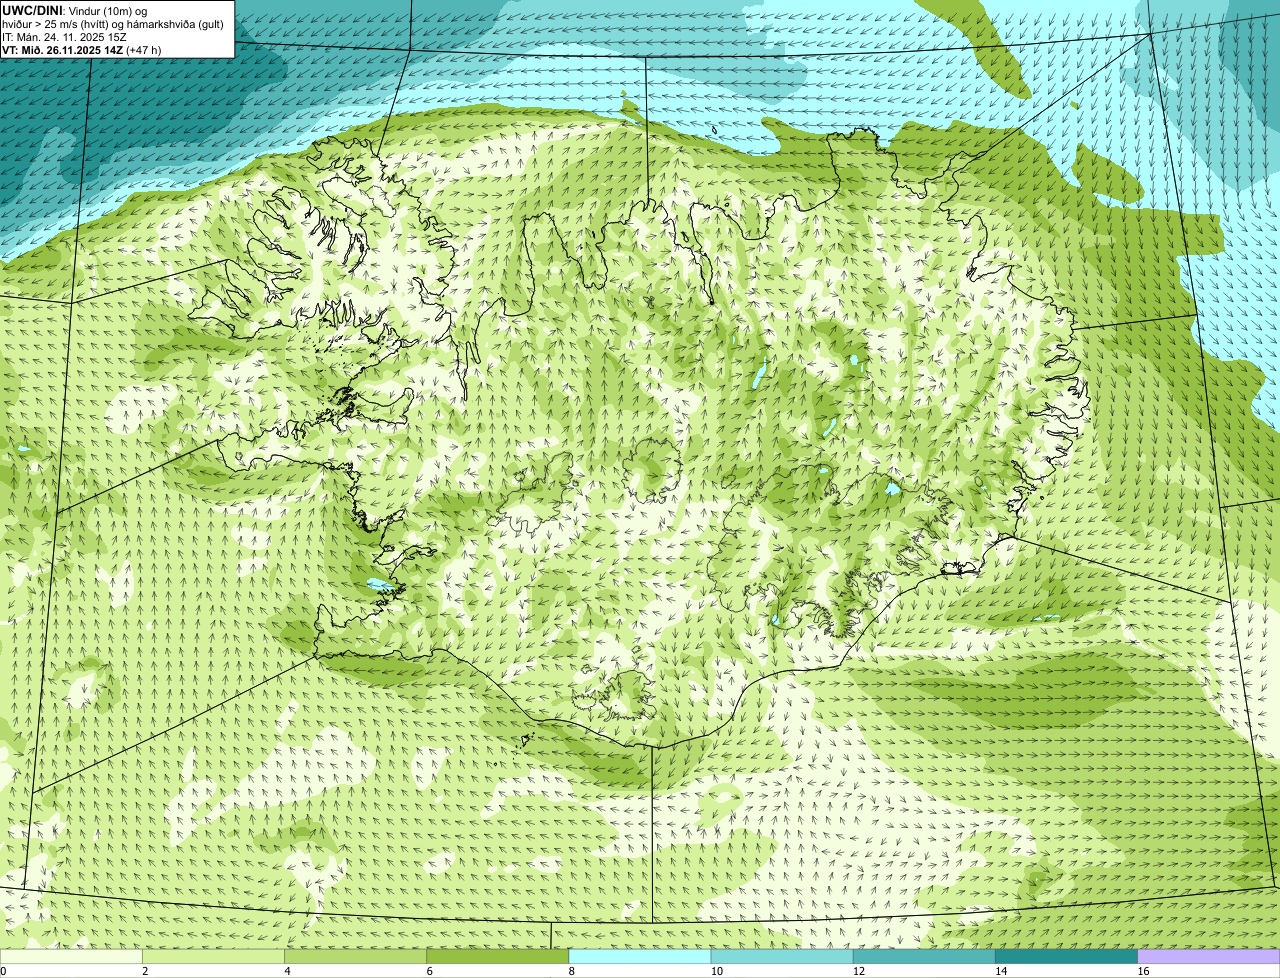This screenshot has height=978, width=1280.
Task: Click the 6–8 m/s darker green legend swatch
Action: [498, 956]
